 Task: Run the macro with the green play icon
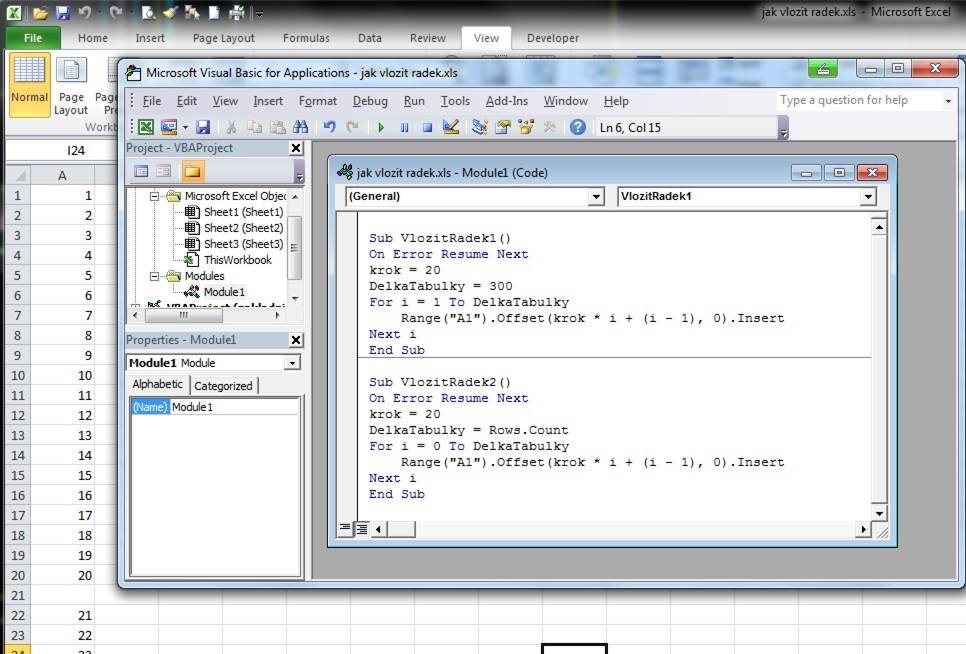pyautogui.click(x=380, y=127)
